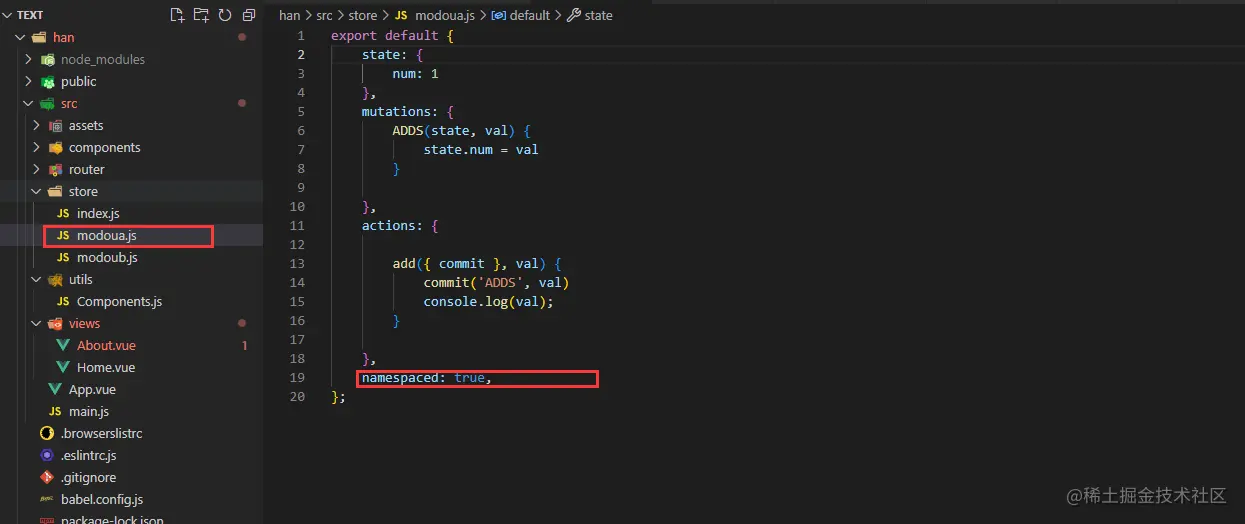The width and height of the screenshot is (1245, 524).
Task: Click the JS icon beside modoub.js
Action: coord(63,257)
